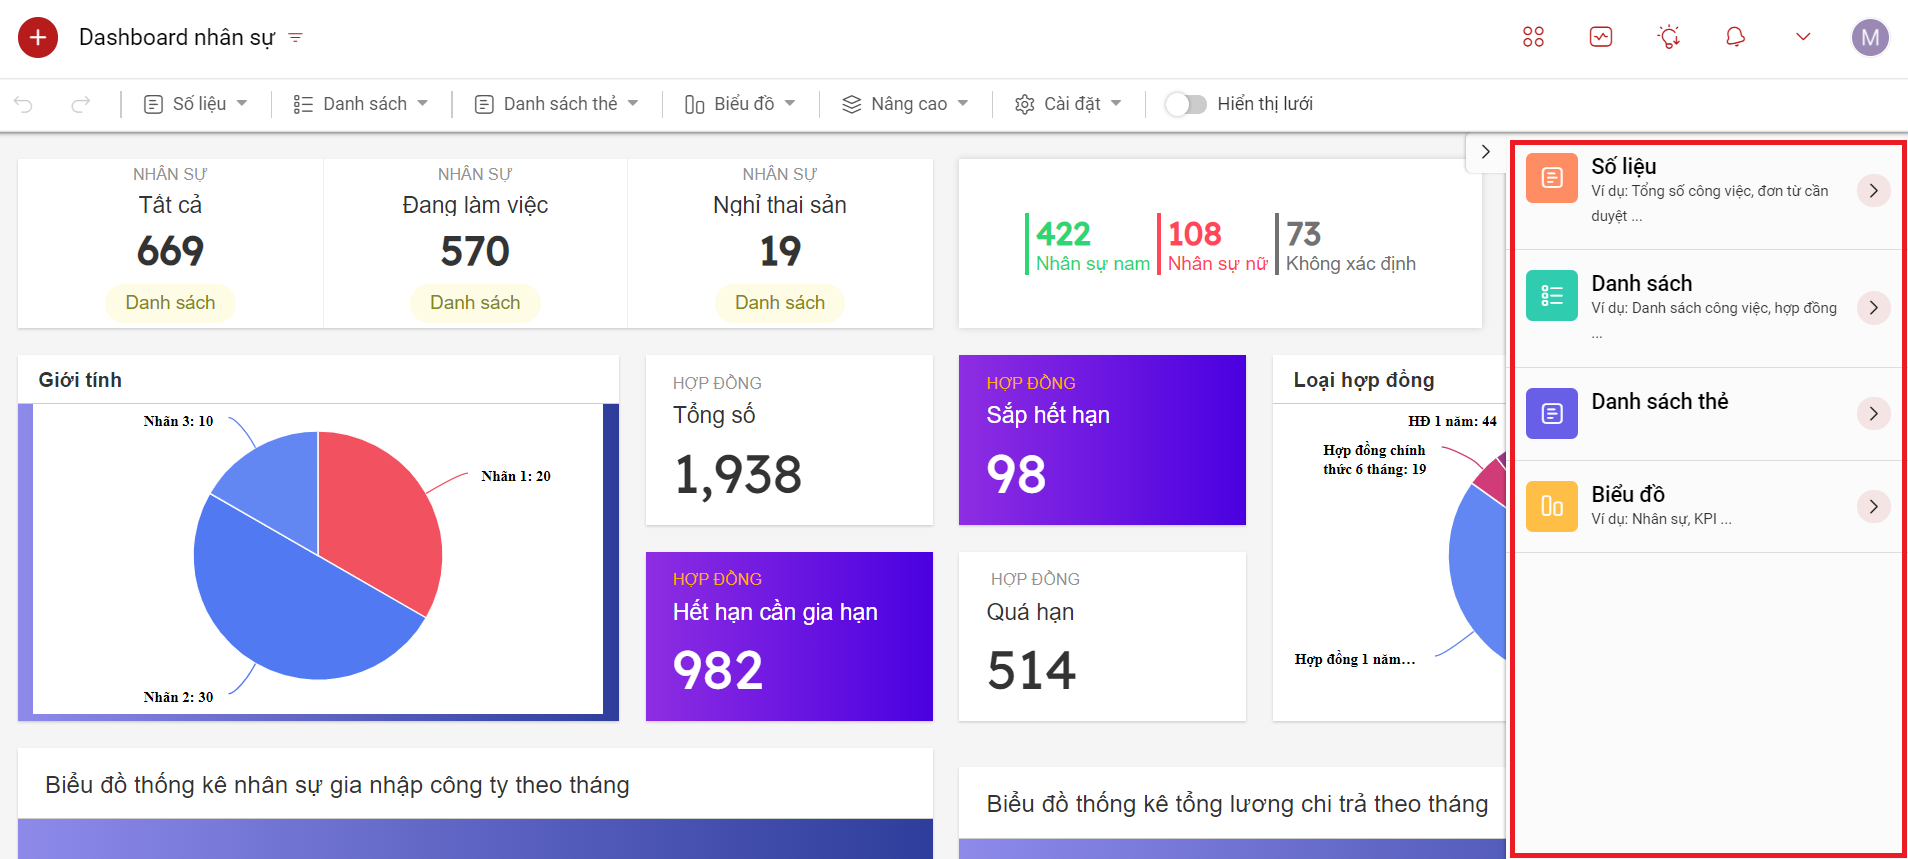
Task: Click the red plus add button
Action: click(38, 38)
